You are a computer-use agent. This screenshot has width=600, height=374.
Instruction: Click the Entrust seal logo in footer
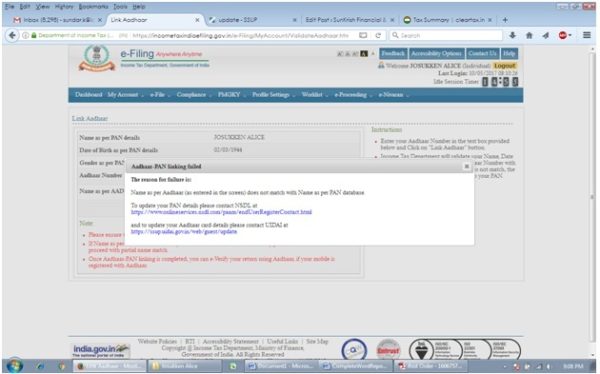pyautogui.click(x=388, y=350)
